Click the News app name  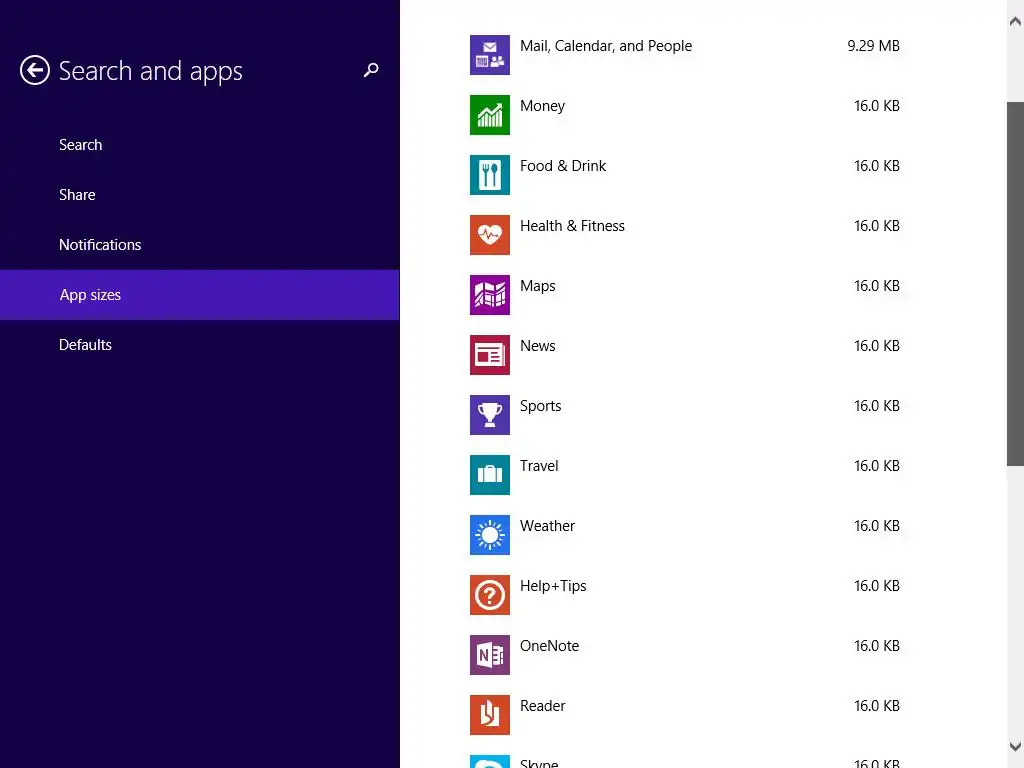[x=537, y=346]
